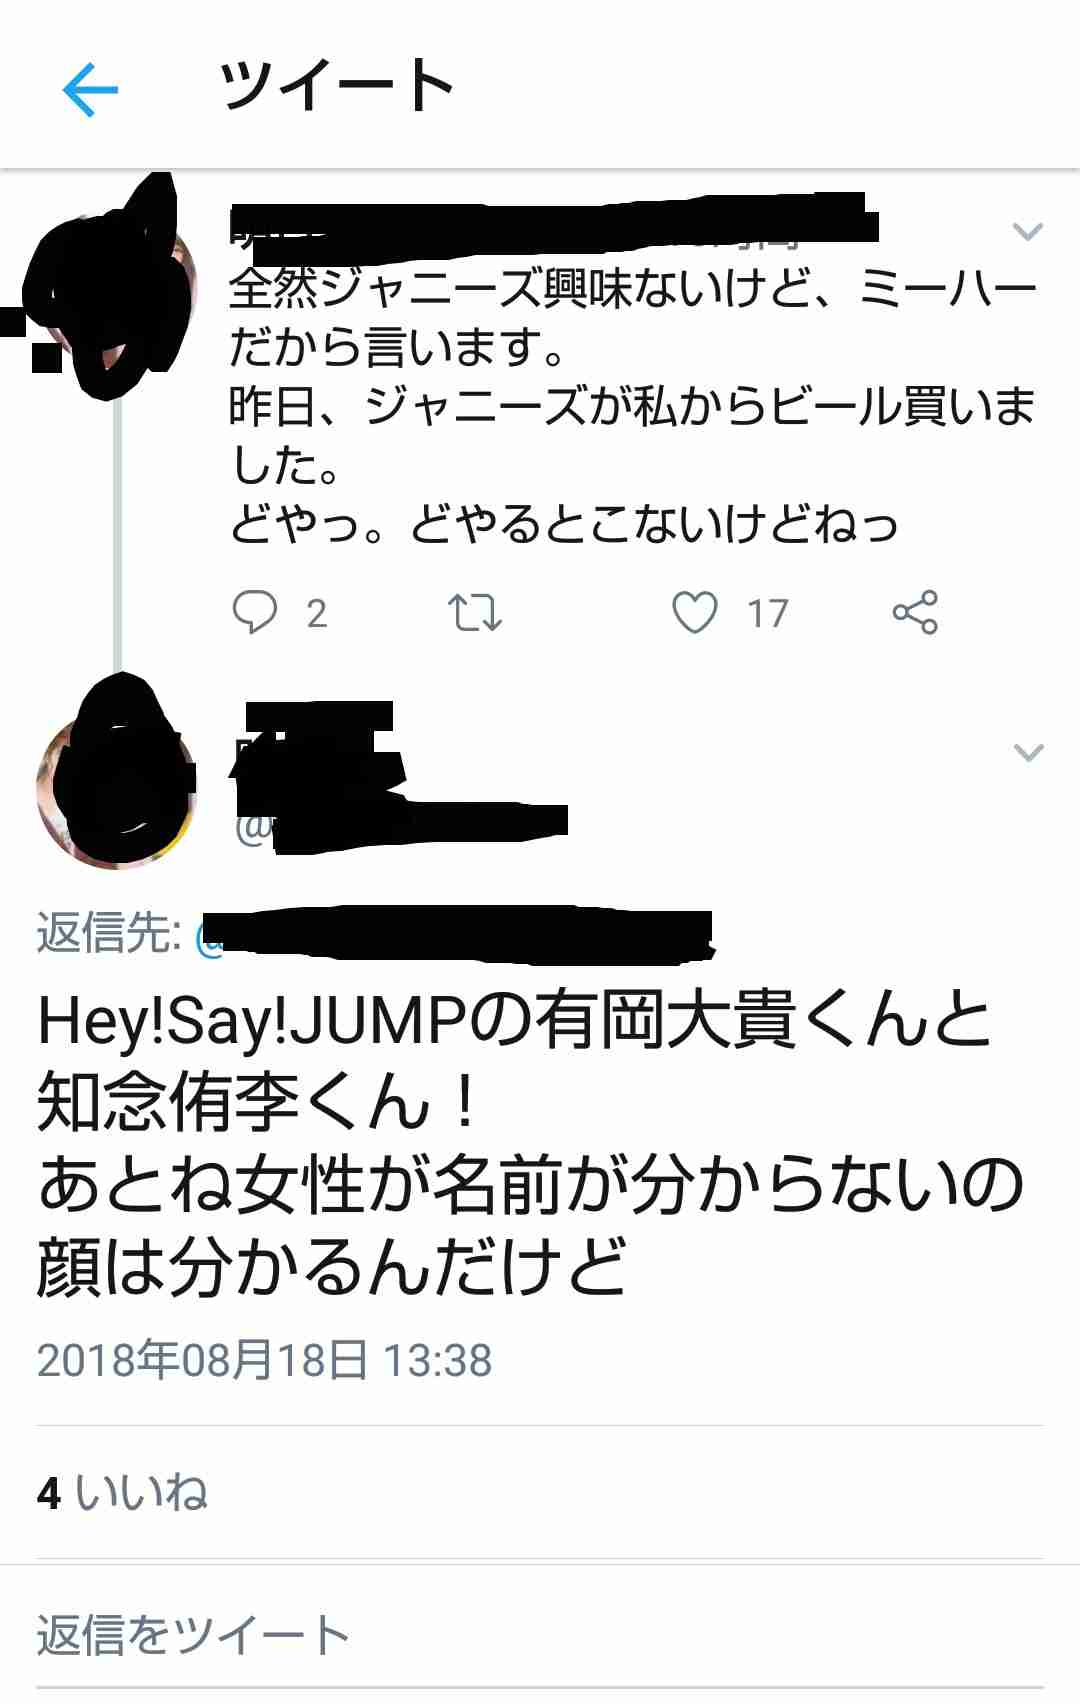This screenshot has width=1080, height=1704.
Task: View the 17 likes count on first tweet
Action: [x=768, y=613]
